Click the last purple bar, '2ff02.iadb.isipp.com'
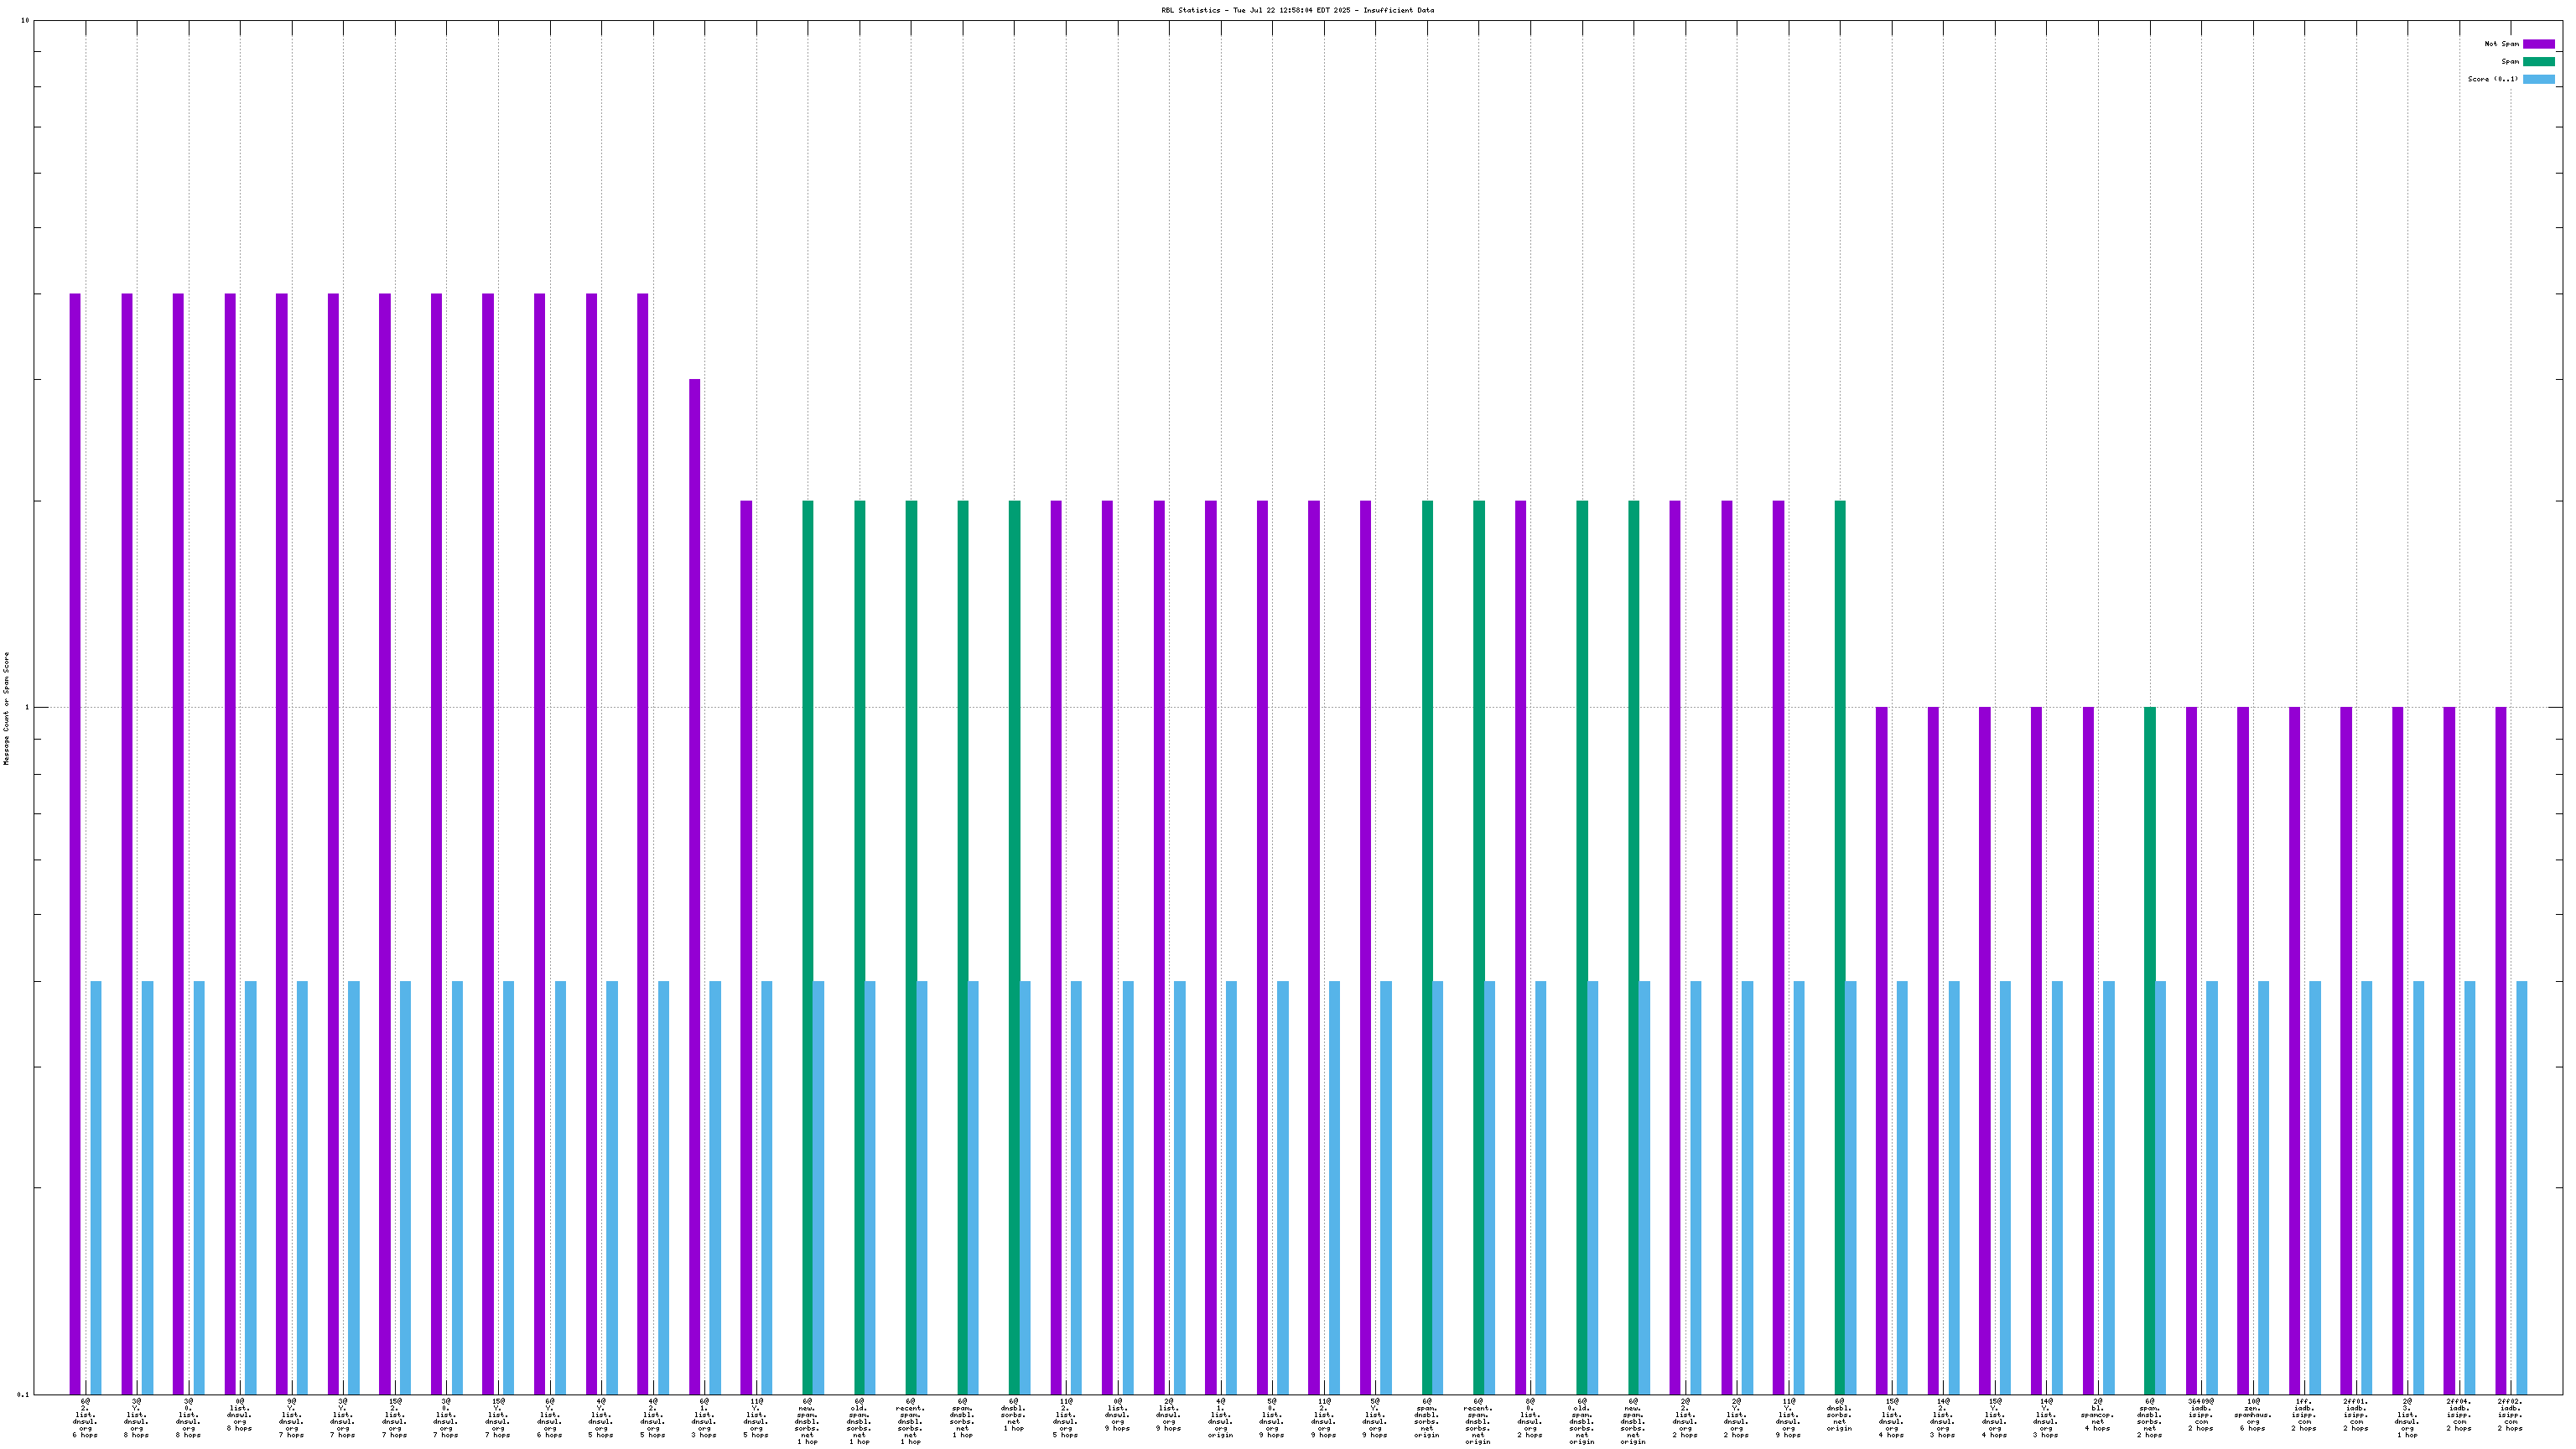Screen dimensions: 2576x1449 pyautogui.click(x=2501, y=1050)
